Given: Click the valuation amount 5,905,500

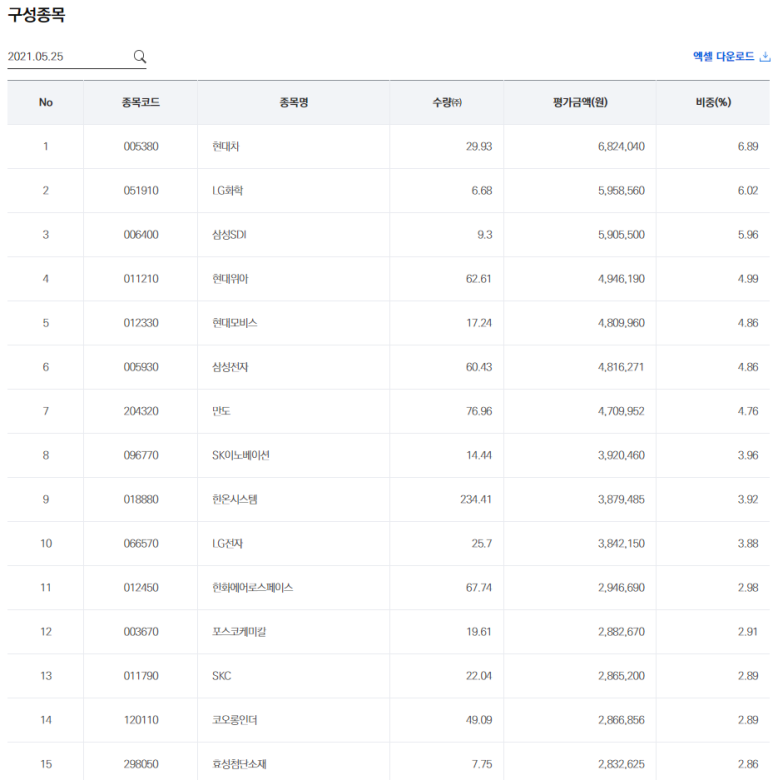Looking at the screenshot, I should click(621, 235).
